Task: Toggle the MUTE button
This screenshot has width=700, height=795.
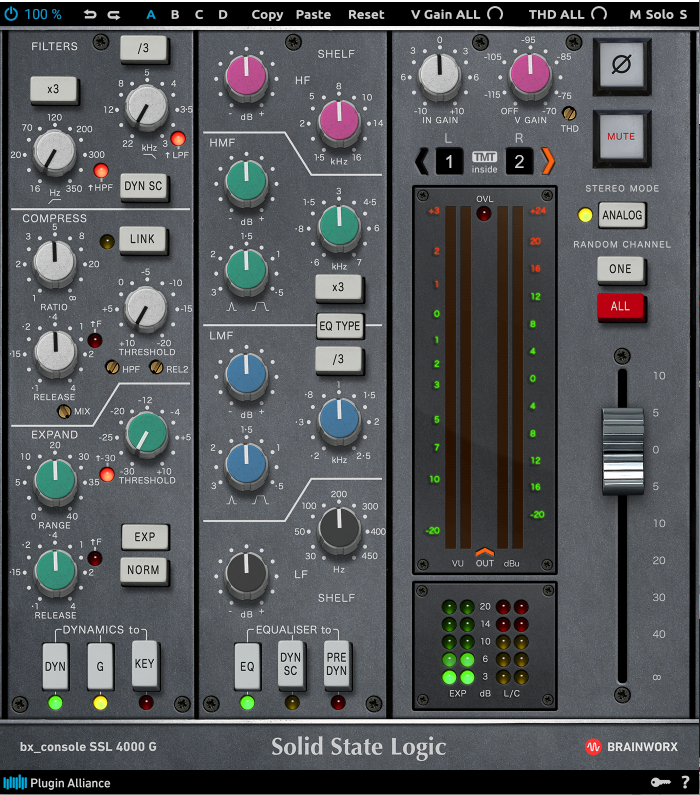Action: coord(621,136)
